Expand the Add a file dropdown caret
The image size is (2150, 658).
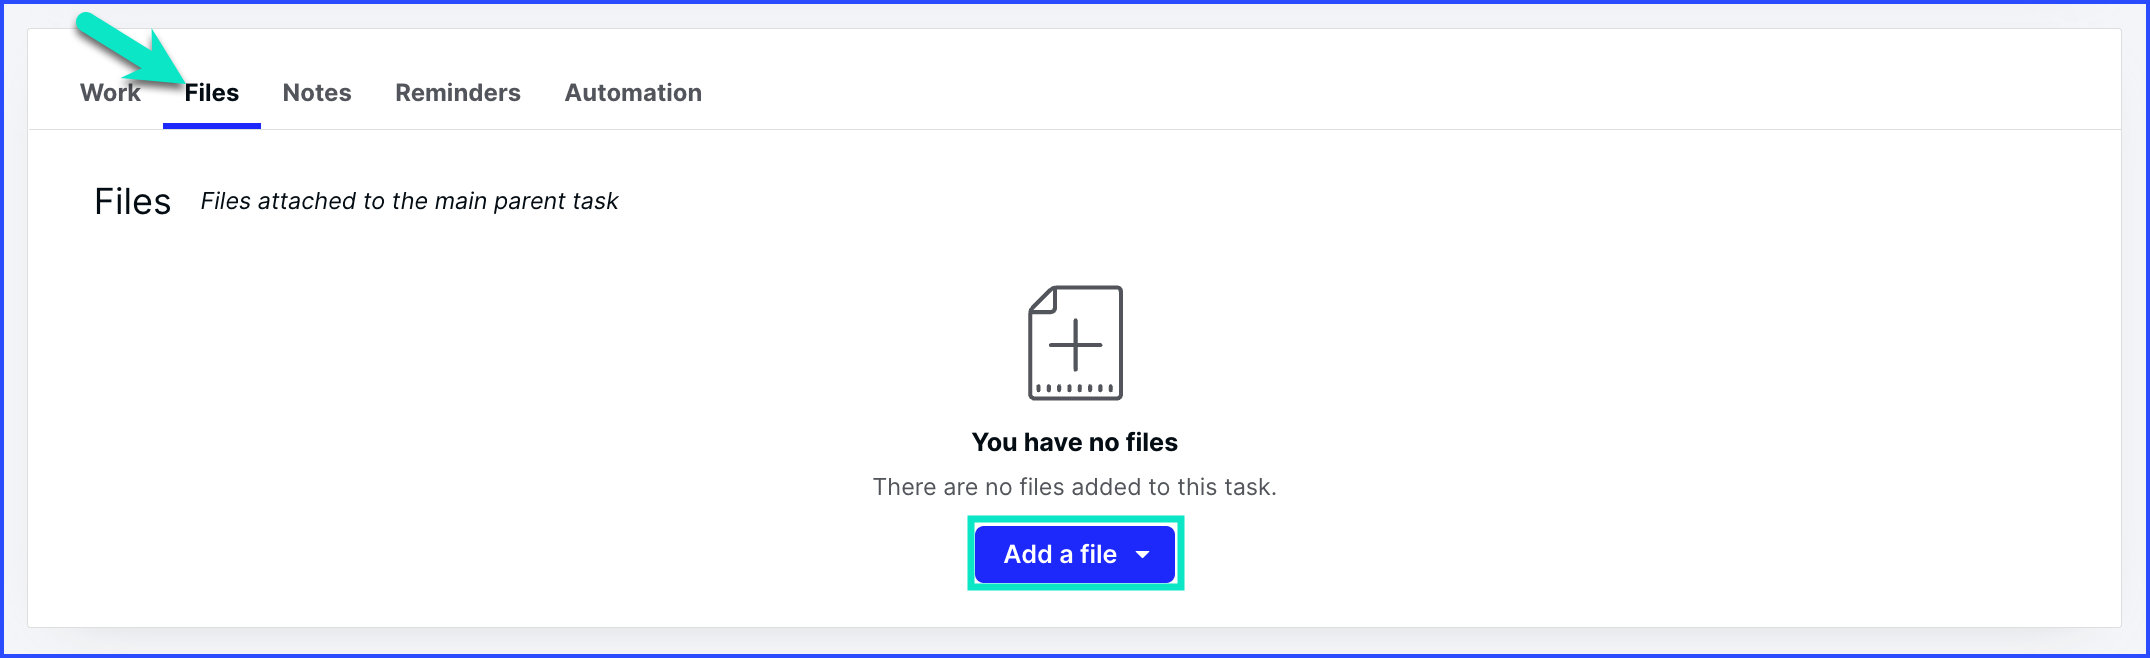(1142, 555)
